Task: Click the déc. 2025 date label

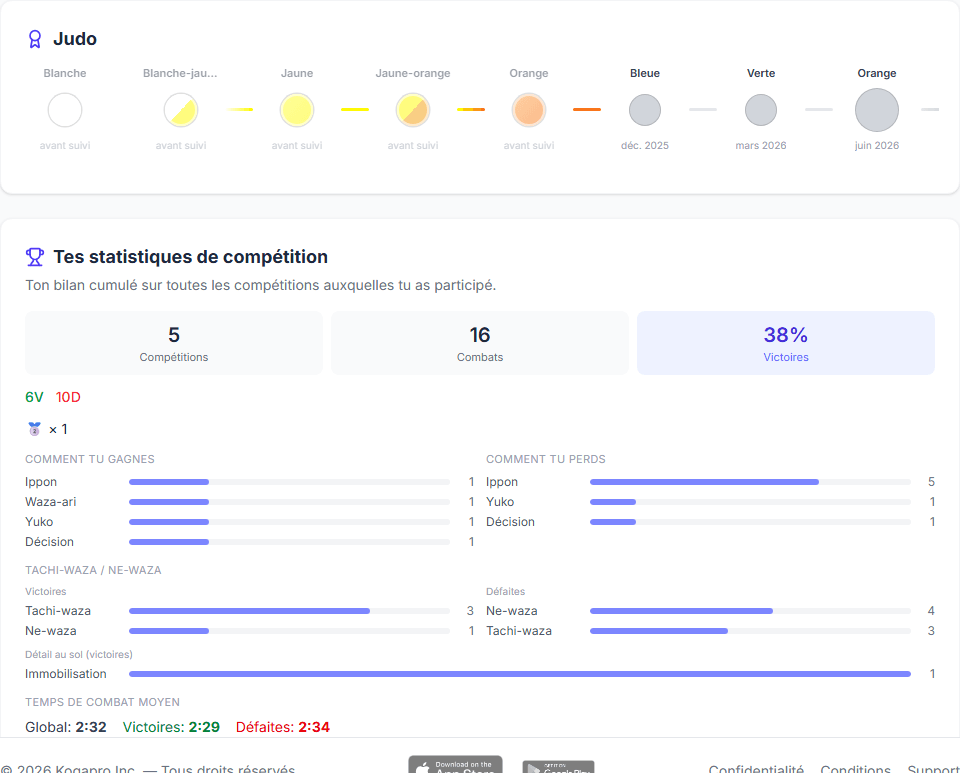Action: pyautogui.click(x=645, y=146)
